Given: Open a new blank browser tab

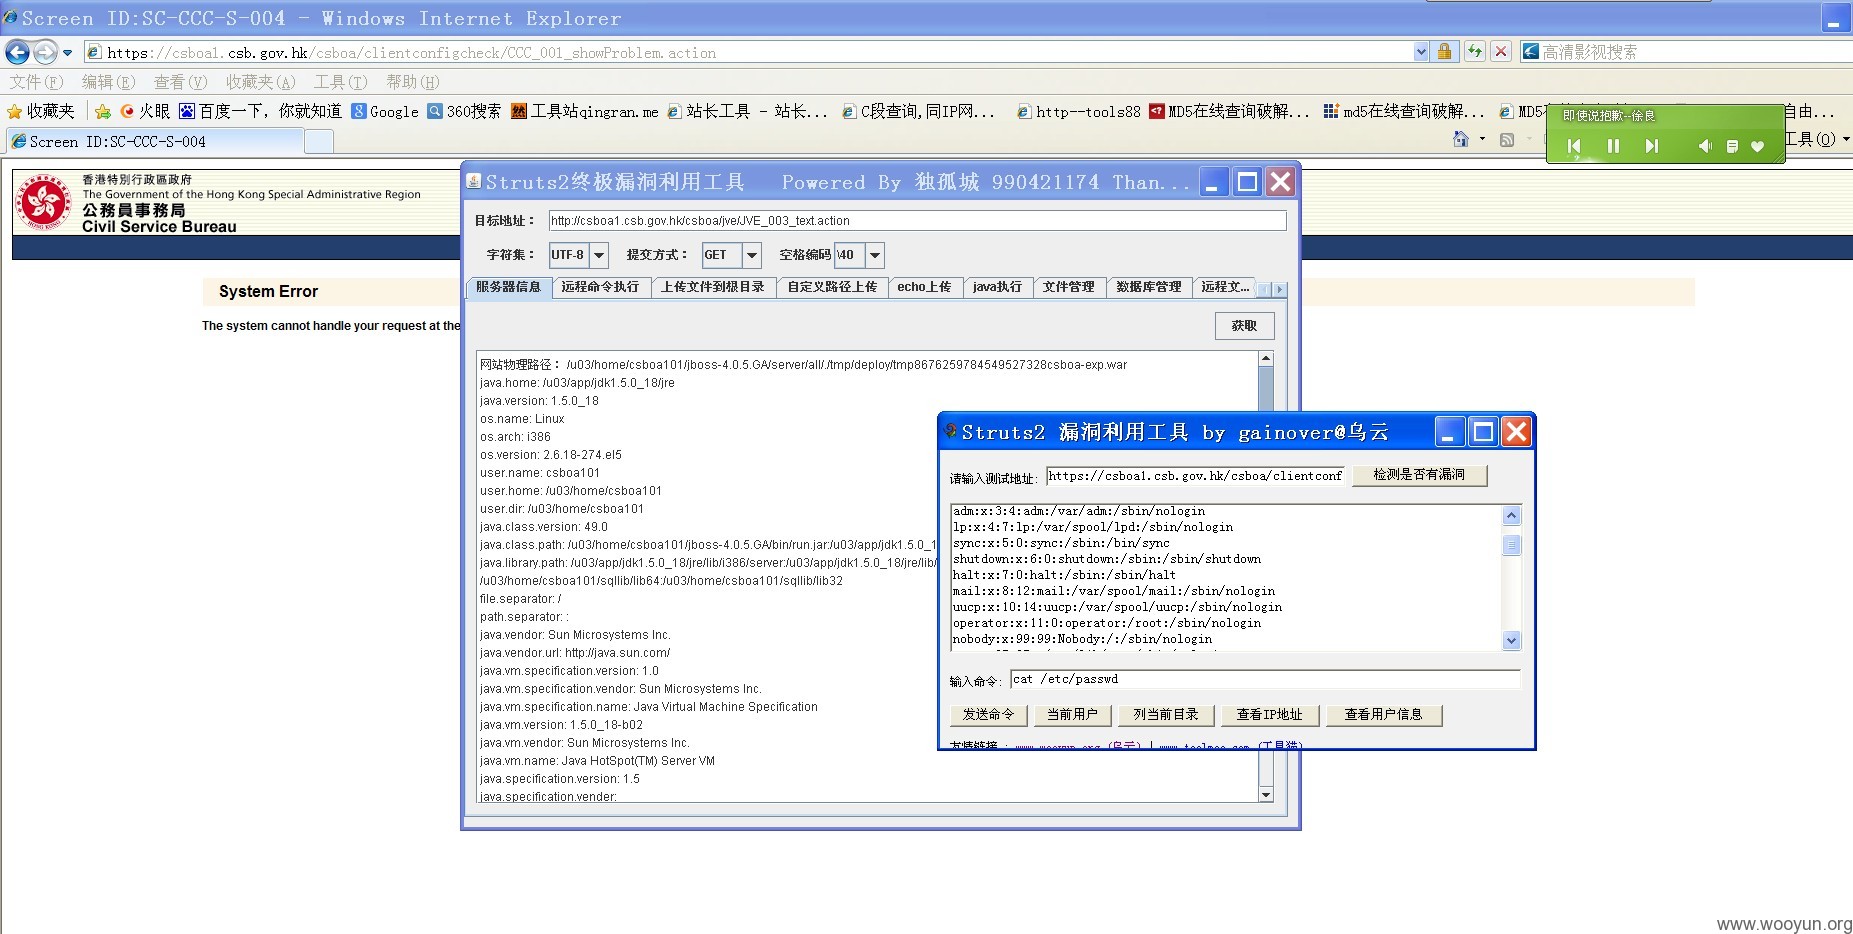Looking at the screenshot, I should [x=318, y=142].
